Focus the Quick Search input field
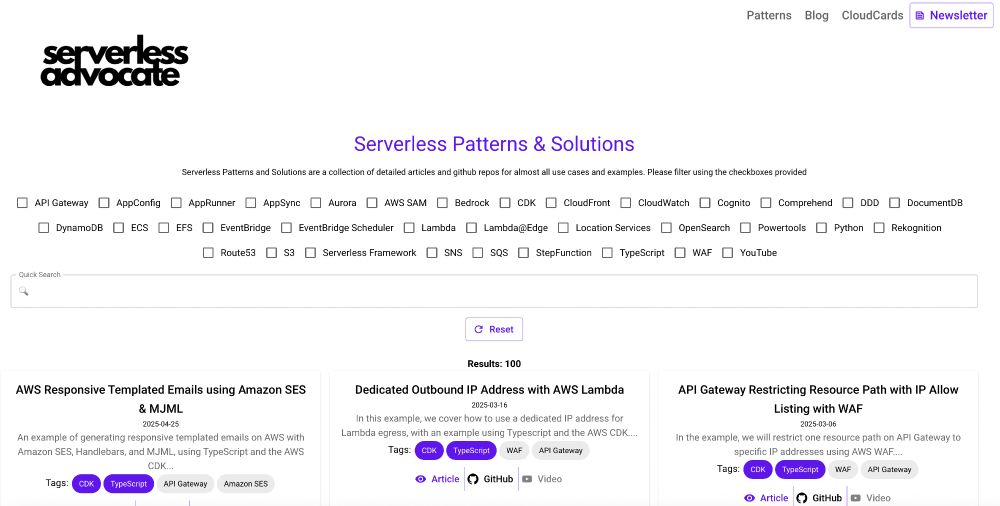This screenshot has width=1000, height=506. [494, 291]
